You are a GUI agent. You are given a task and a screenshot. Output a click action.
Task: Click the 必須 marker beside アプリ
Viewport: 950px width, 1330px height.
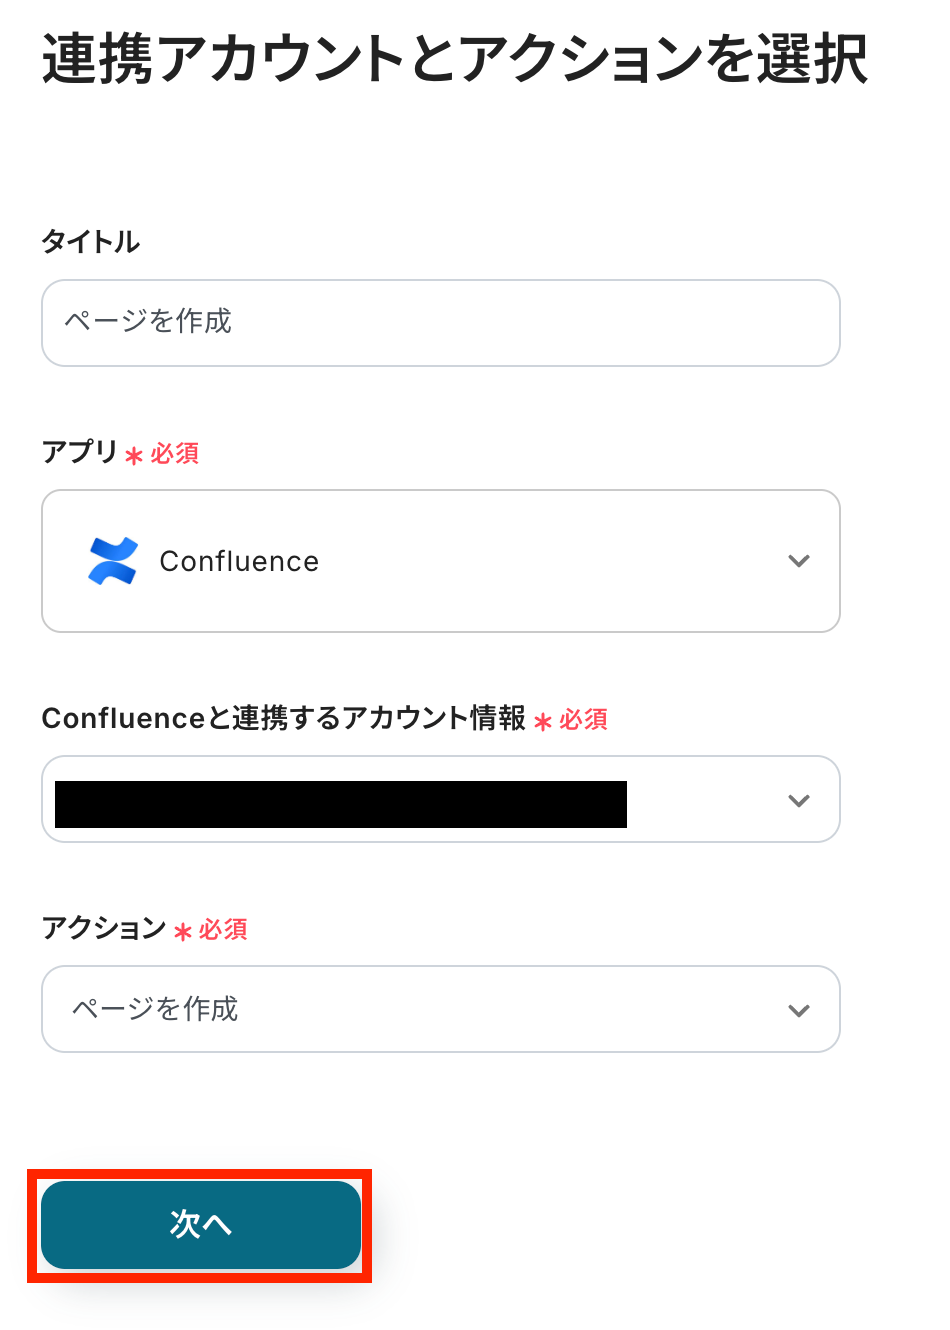(175, 454)
